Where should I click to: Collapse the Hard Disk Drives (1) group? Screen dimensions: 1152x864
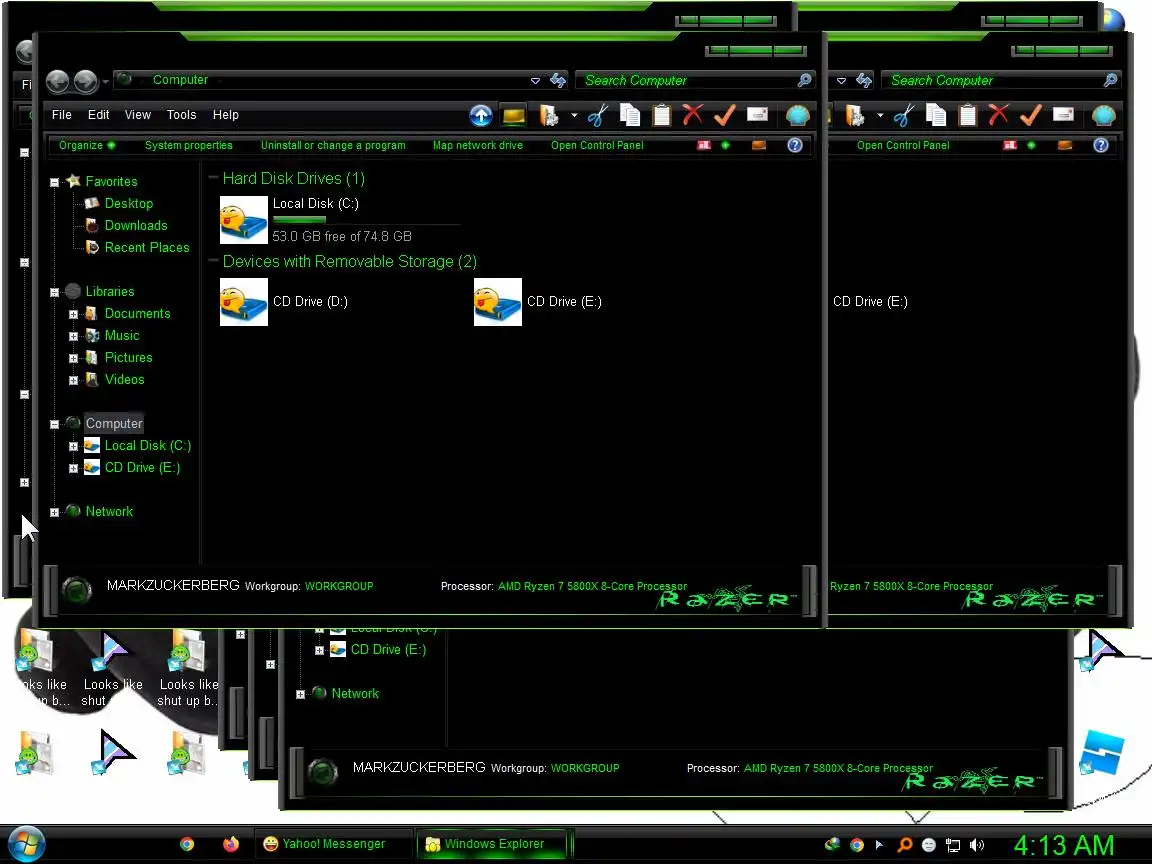coord(213,178)
